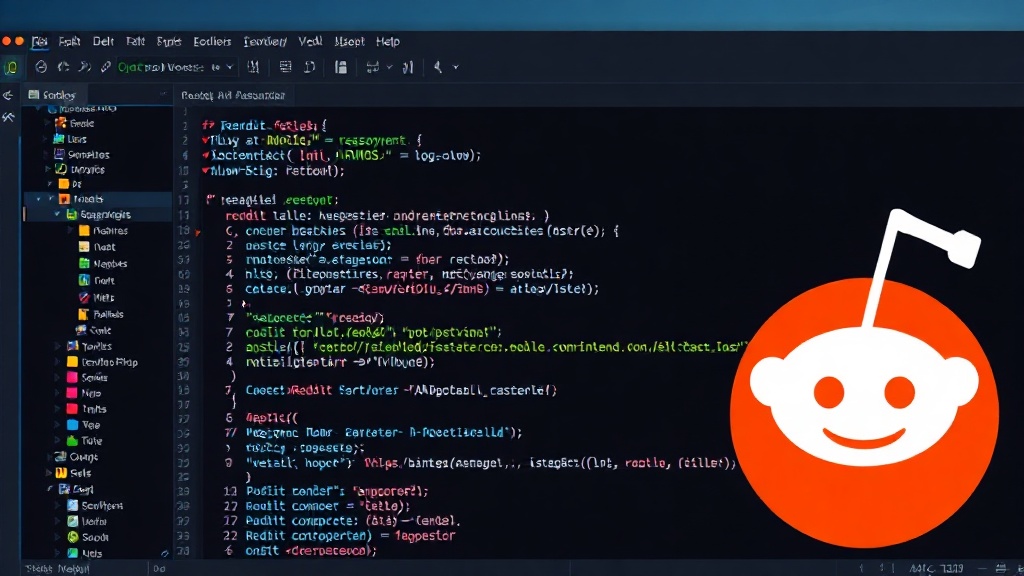Screen dimensions: 1024x576
Task: Click the Sels row yellow striped icon
Action: [x=61, y=473]
